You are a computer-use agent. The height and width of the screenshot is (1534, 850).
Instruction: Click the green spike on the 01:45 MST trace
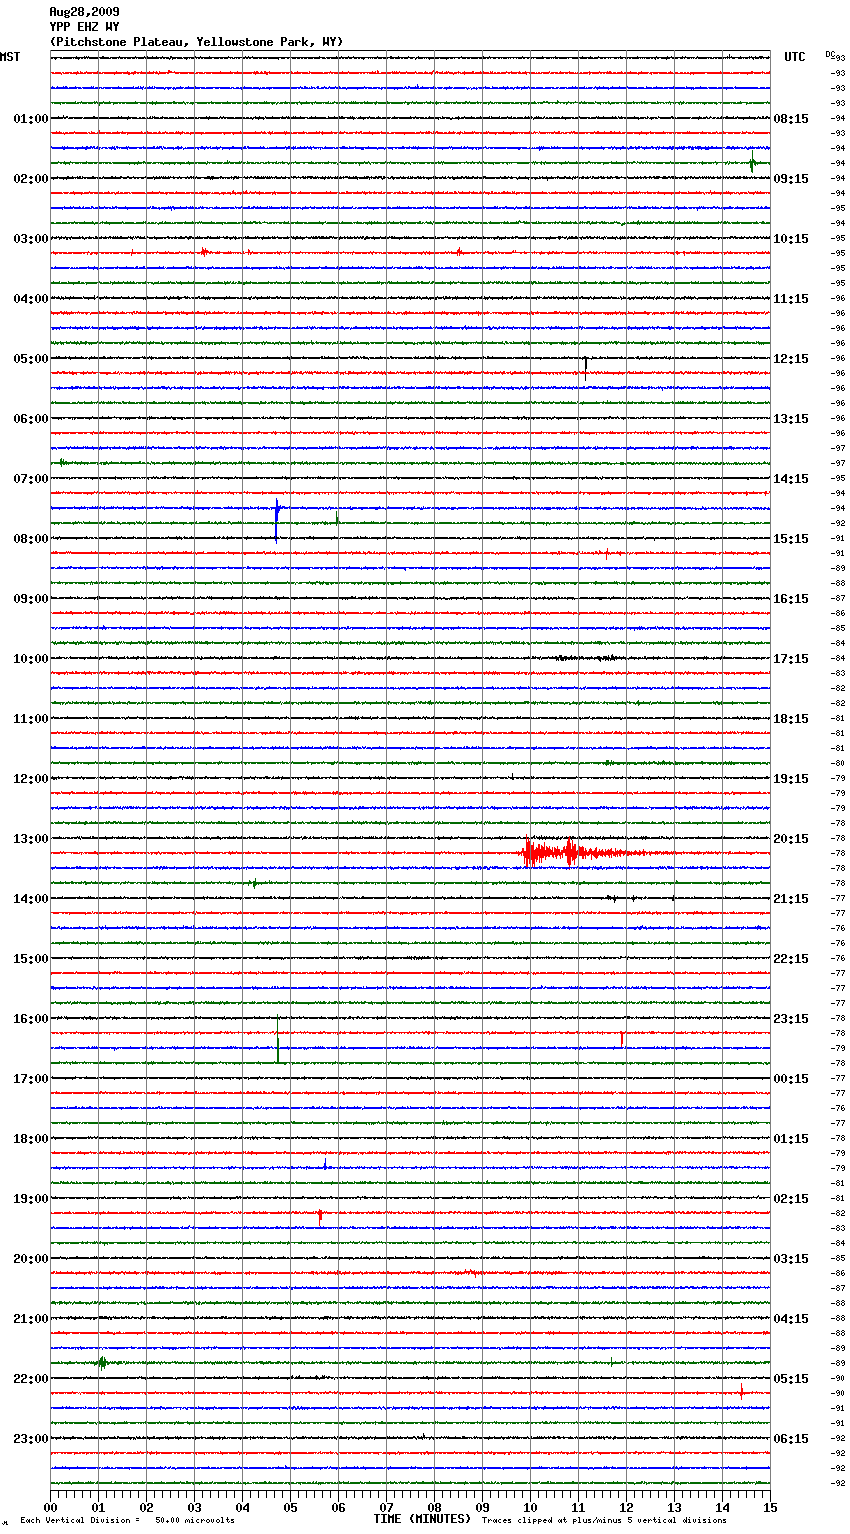pos(753,162)
